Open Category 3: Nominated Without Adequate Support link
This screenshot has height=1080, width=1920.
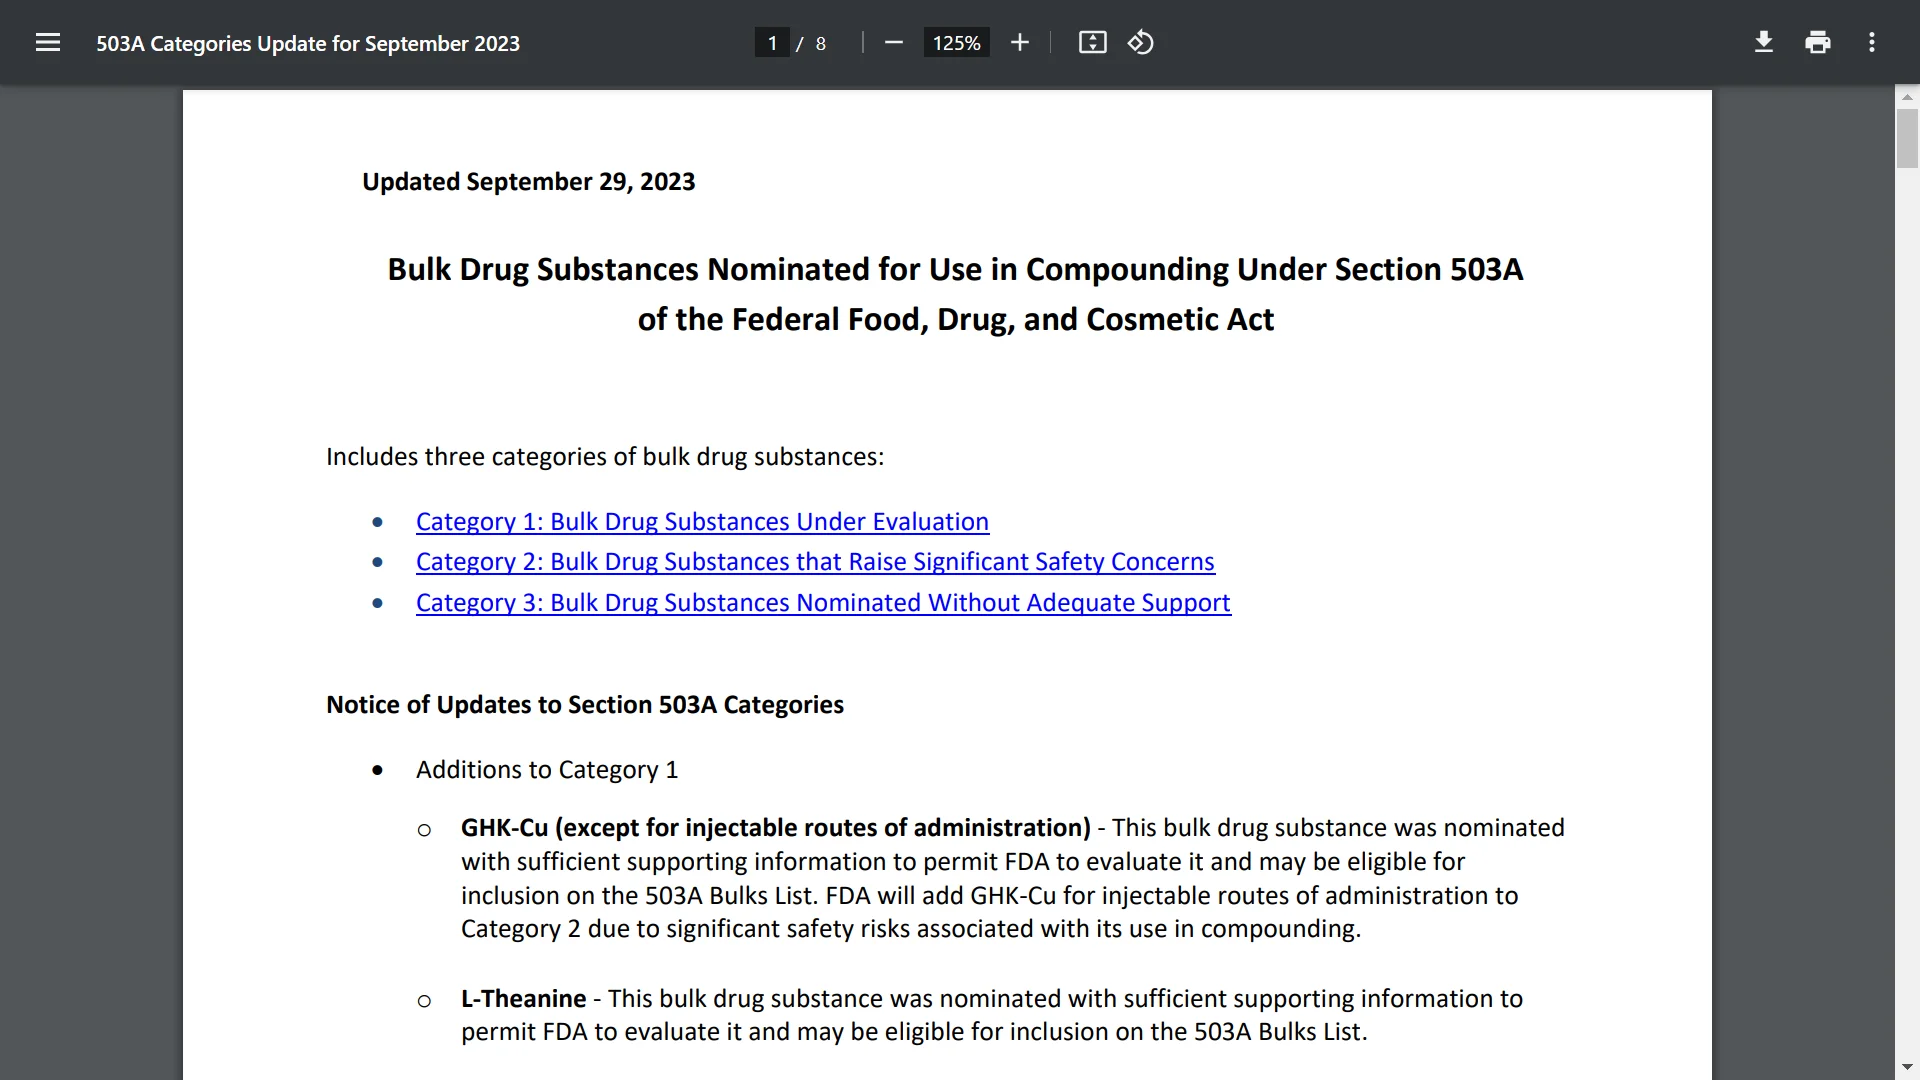[823, 603]
